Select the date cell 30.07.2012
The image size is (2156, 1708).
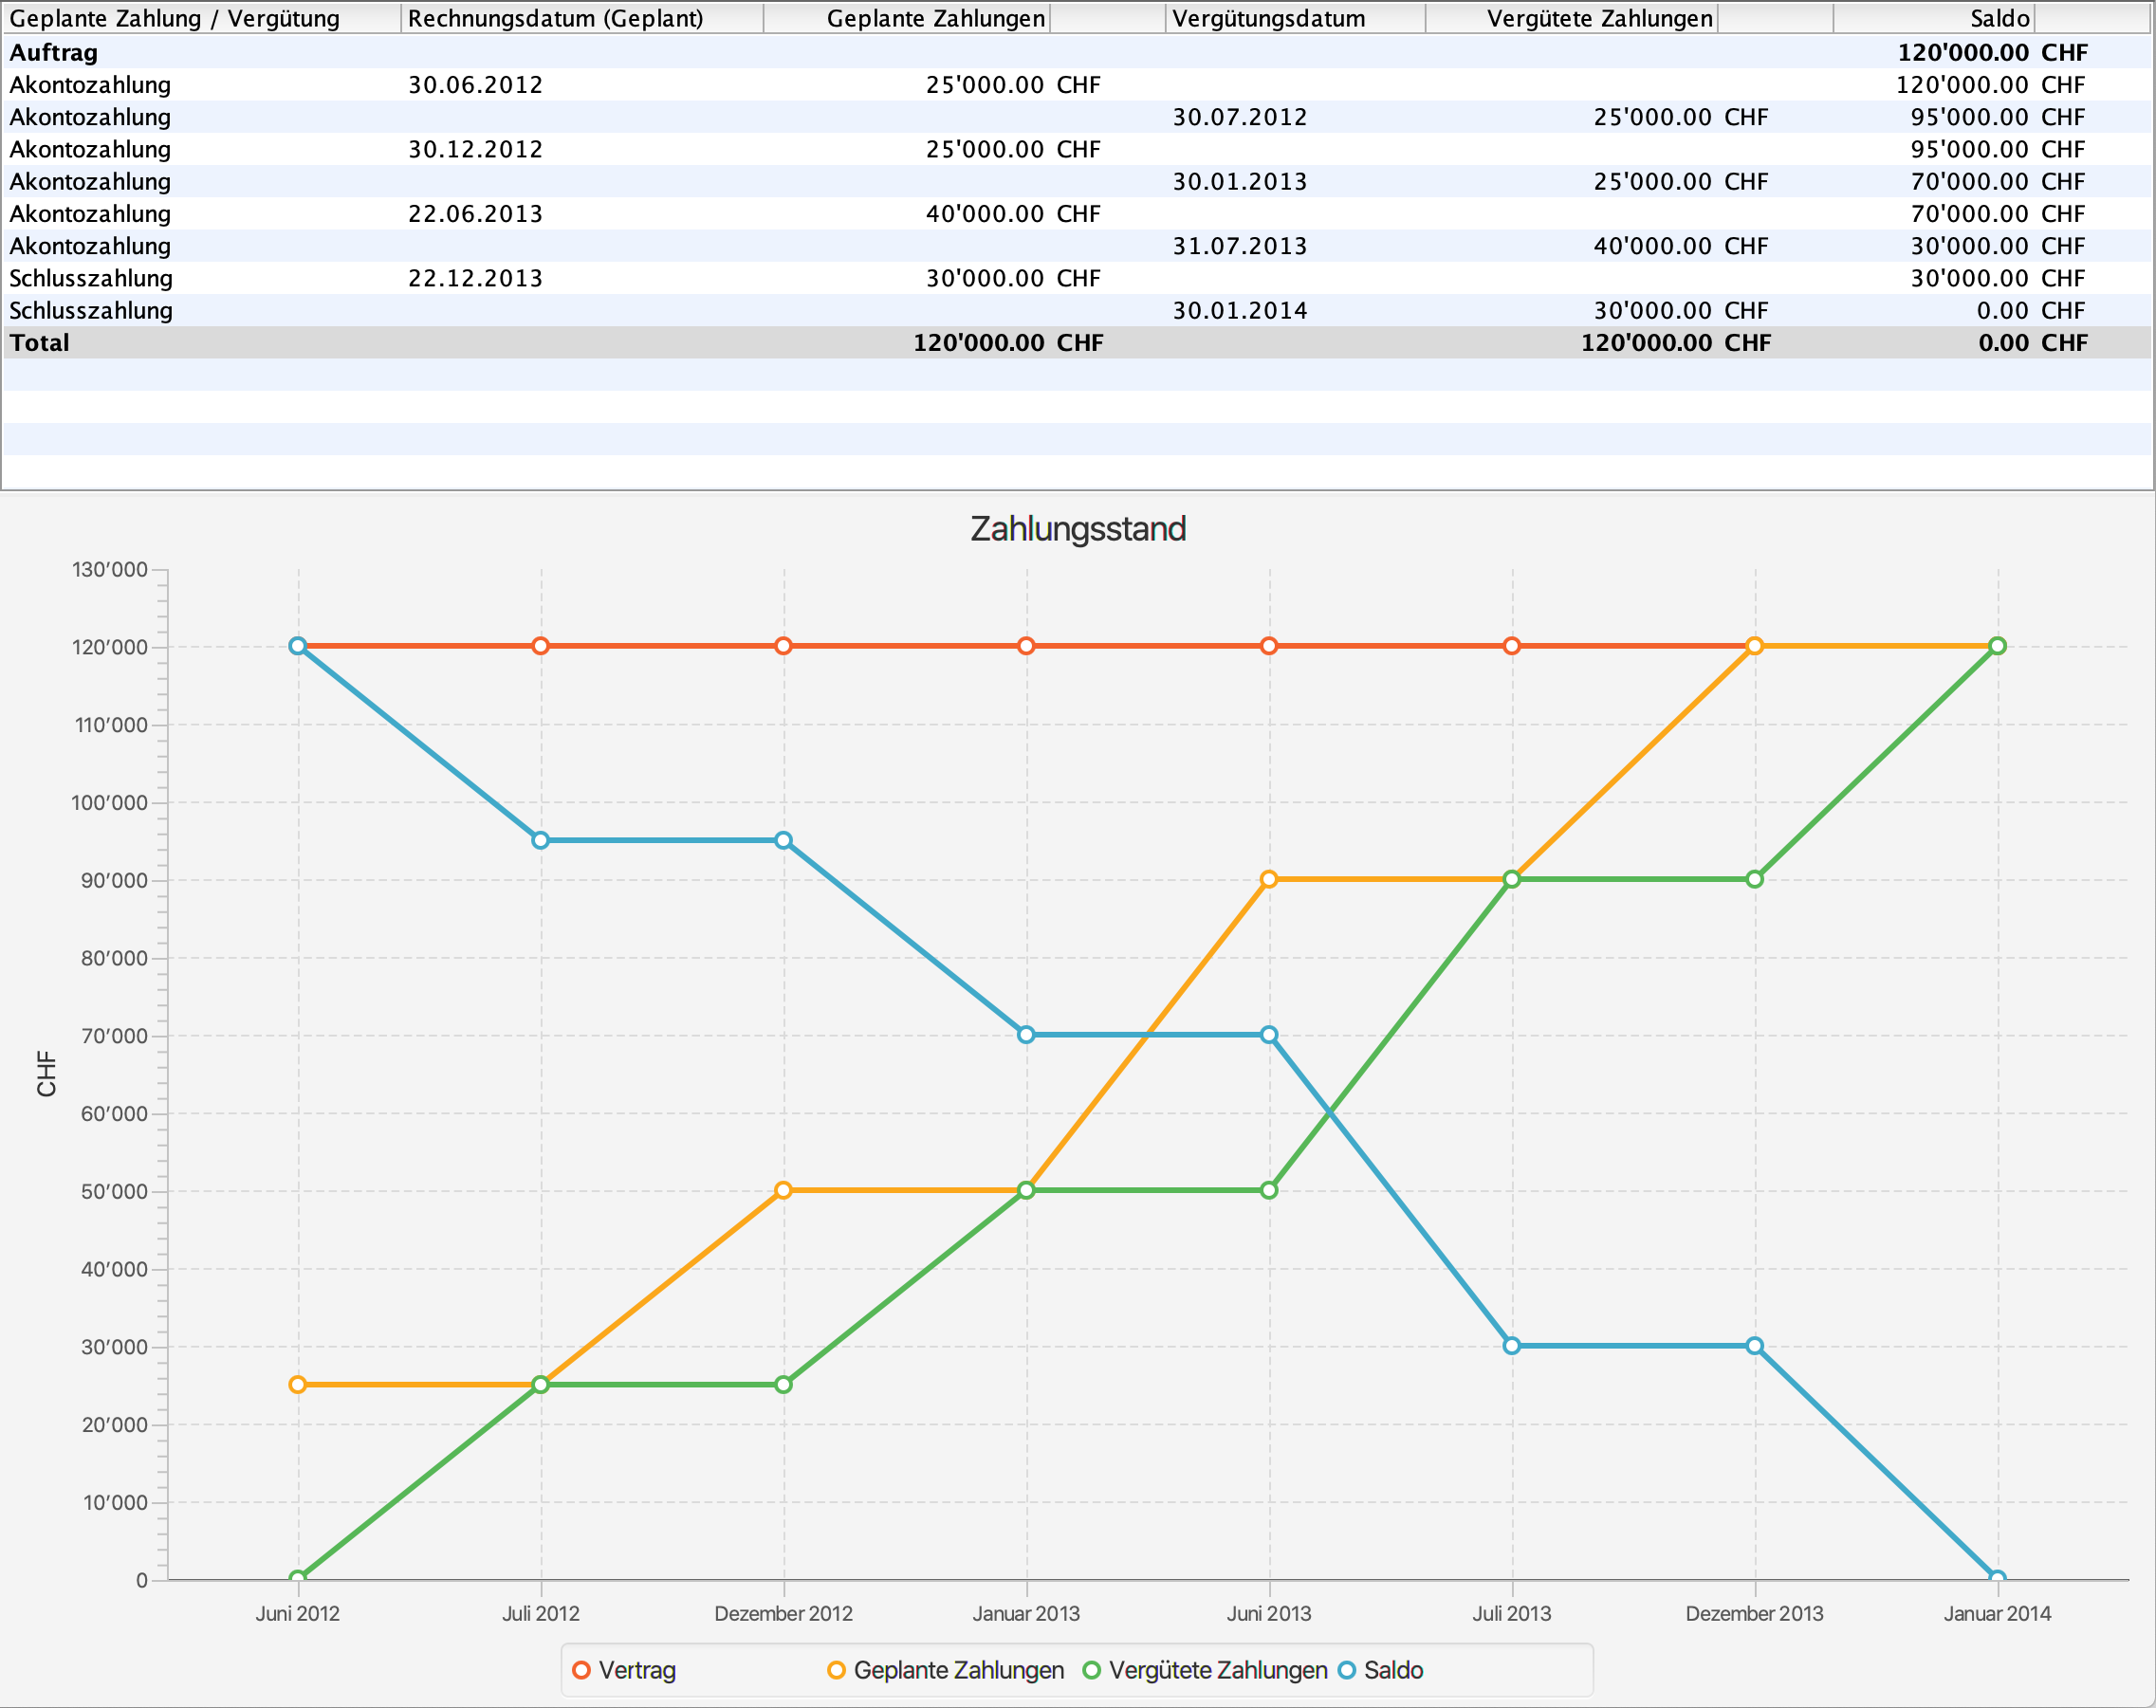coord(1240,117)
